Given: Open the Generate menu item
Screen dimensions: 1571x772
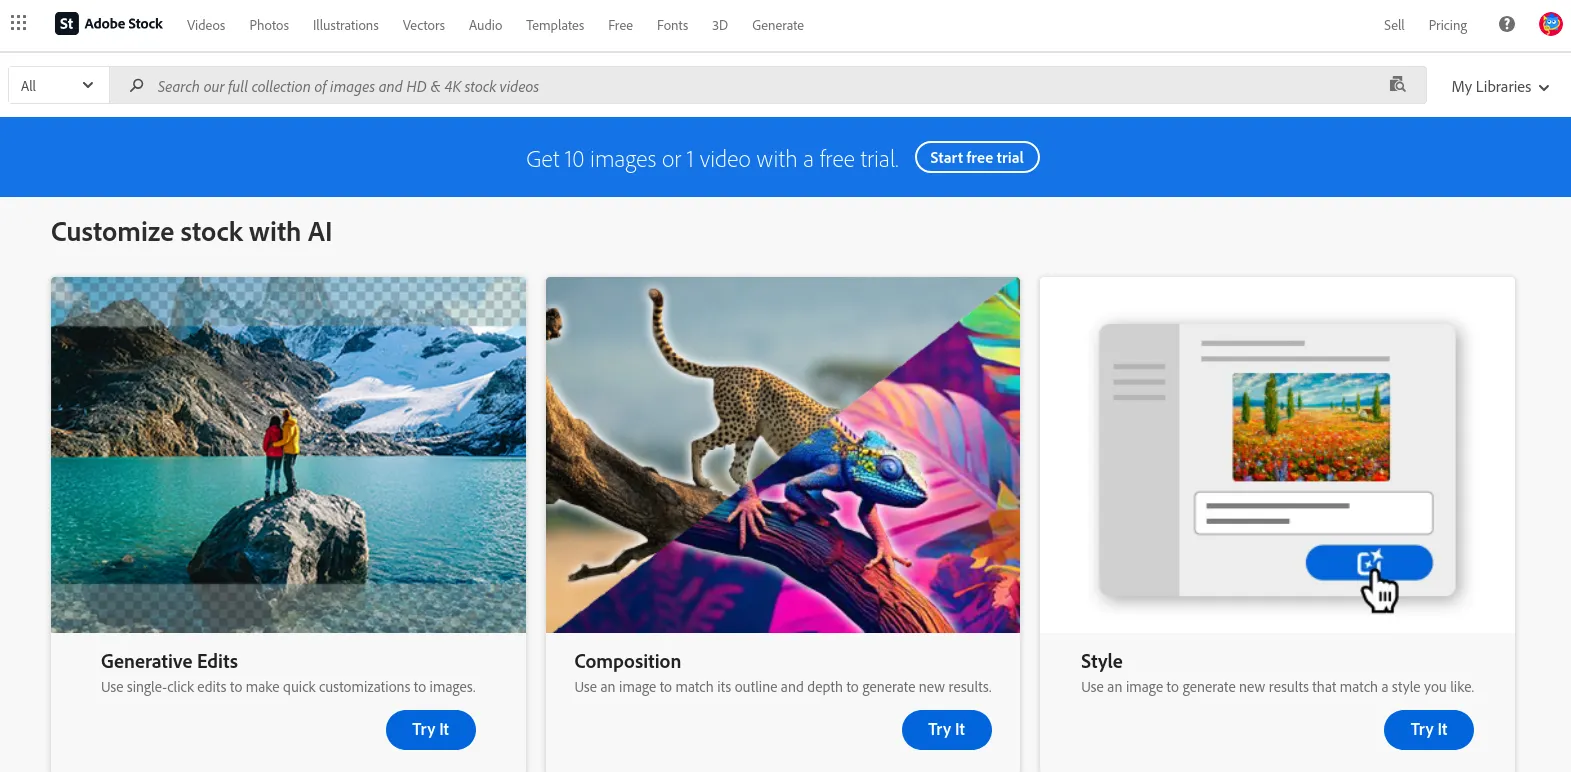Looking at the screenshot, I should 778,25.
